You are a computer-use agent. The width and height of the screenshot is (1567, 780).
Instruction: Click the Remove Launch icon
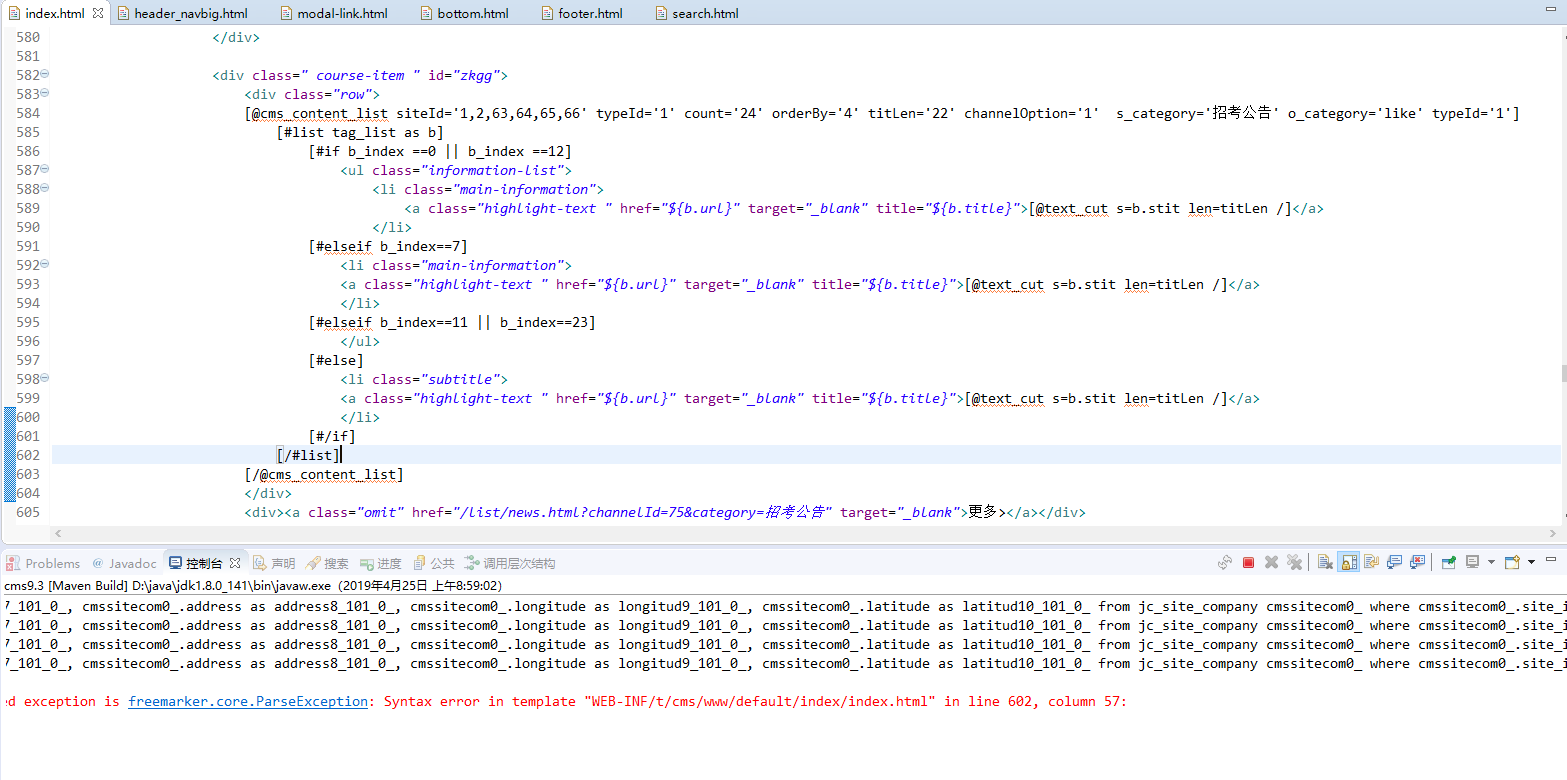tap(1271, 563)
